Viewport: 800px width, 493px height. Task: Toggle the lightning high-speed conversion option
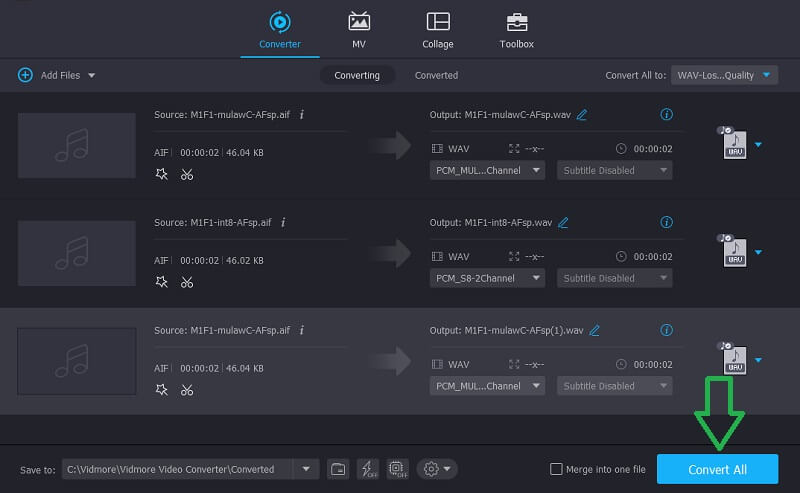(x=366, y=469)
